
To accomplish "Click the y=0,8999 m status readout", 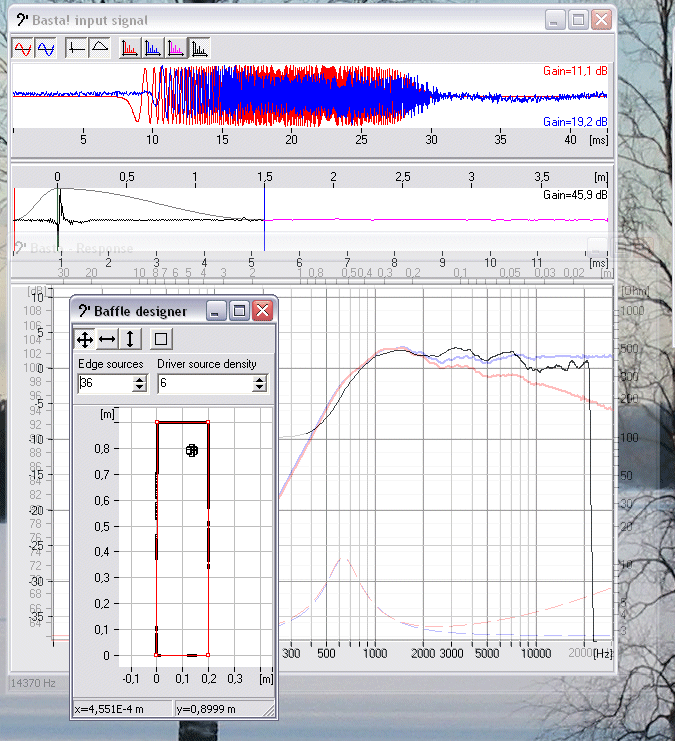I will click(x=206, y=709).
